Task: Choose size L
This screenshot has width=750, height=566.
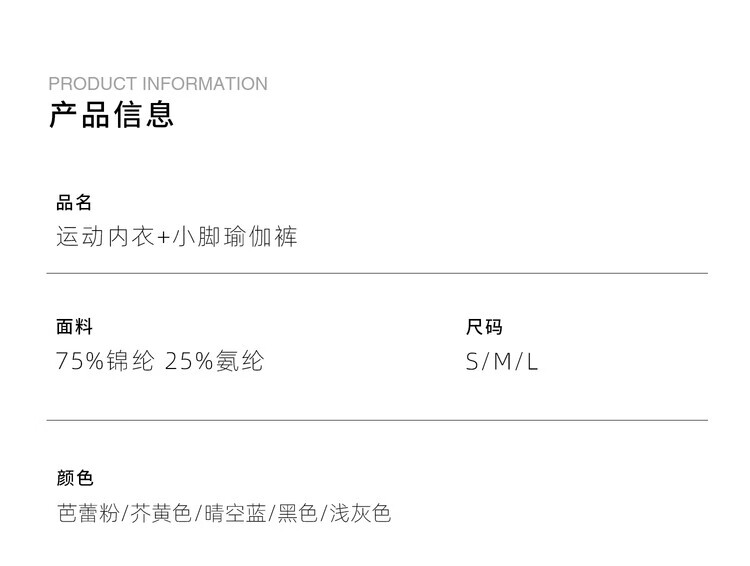Action: 532,362
